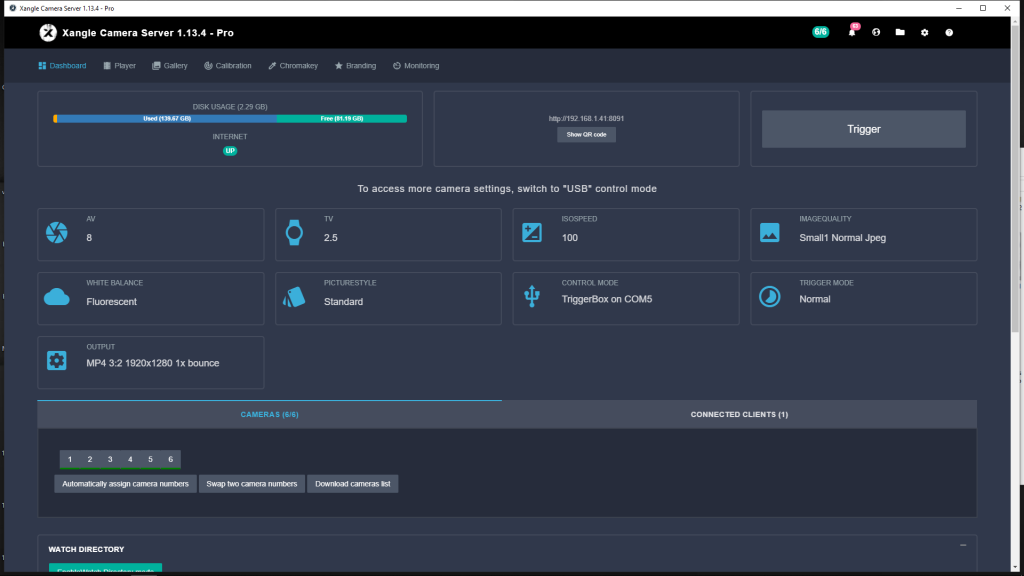Click the Internet UP status badge

(229, 150)
